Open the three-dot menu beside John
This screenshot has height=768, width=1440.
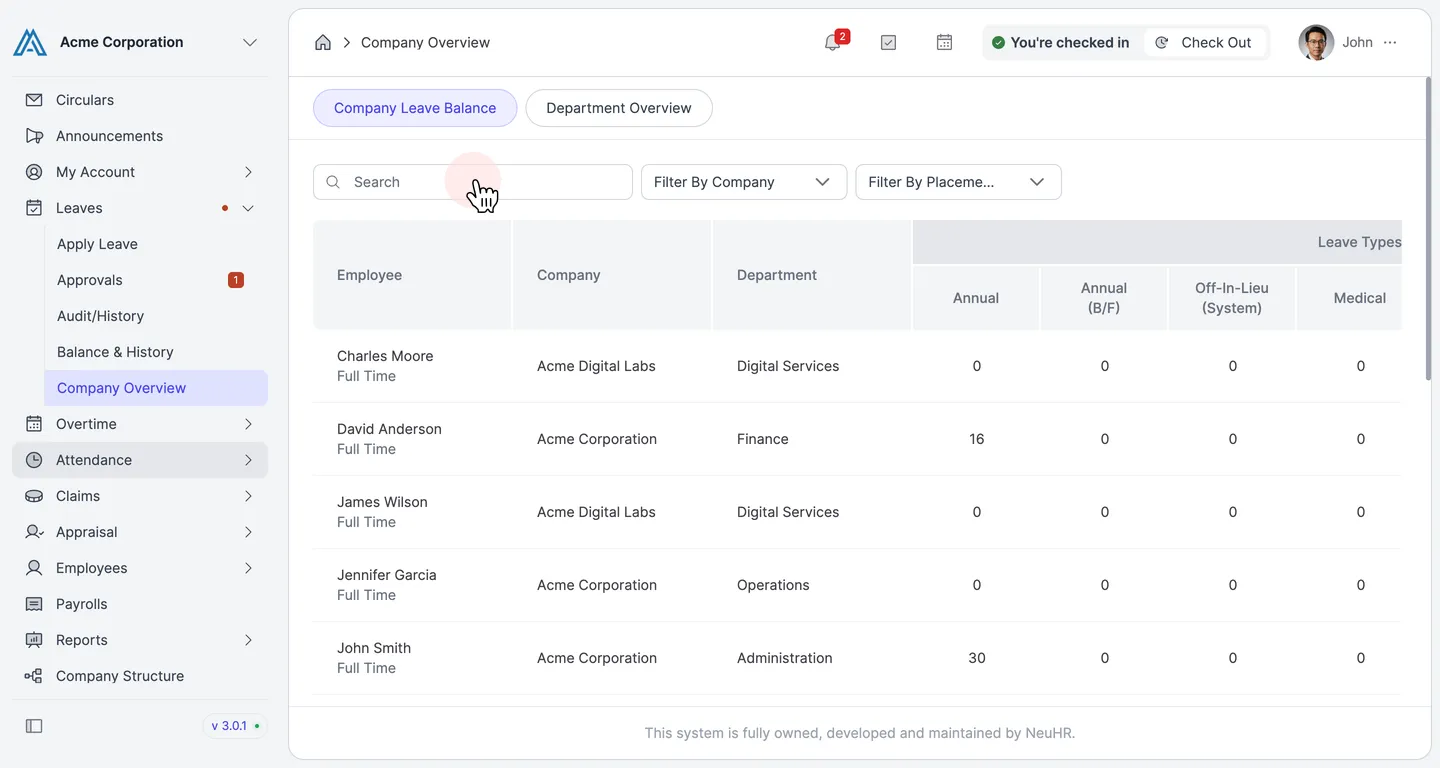1390,42
